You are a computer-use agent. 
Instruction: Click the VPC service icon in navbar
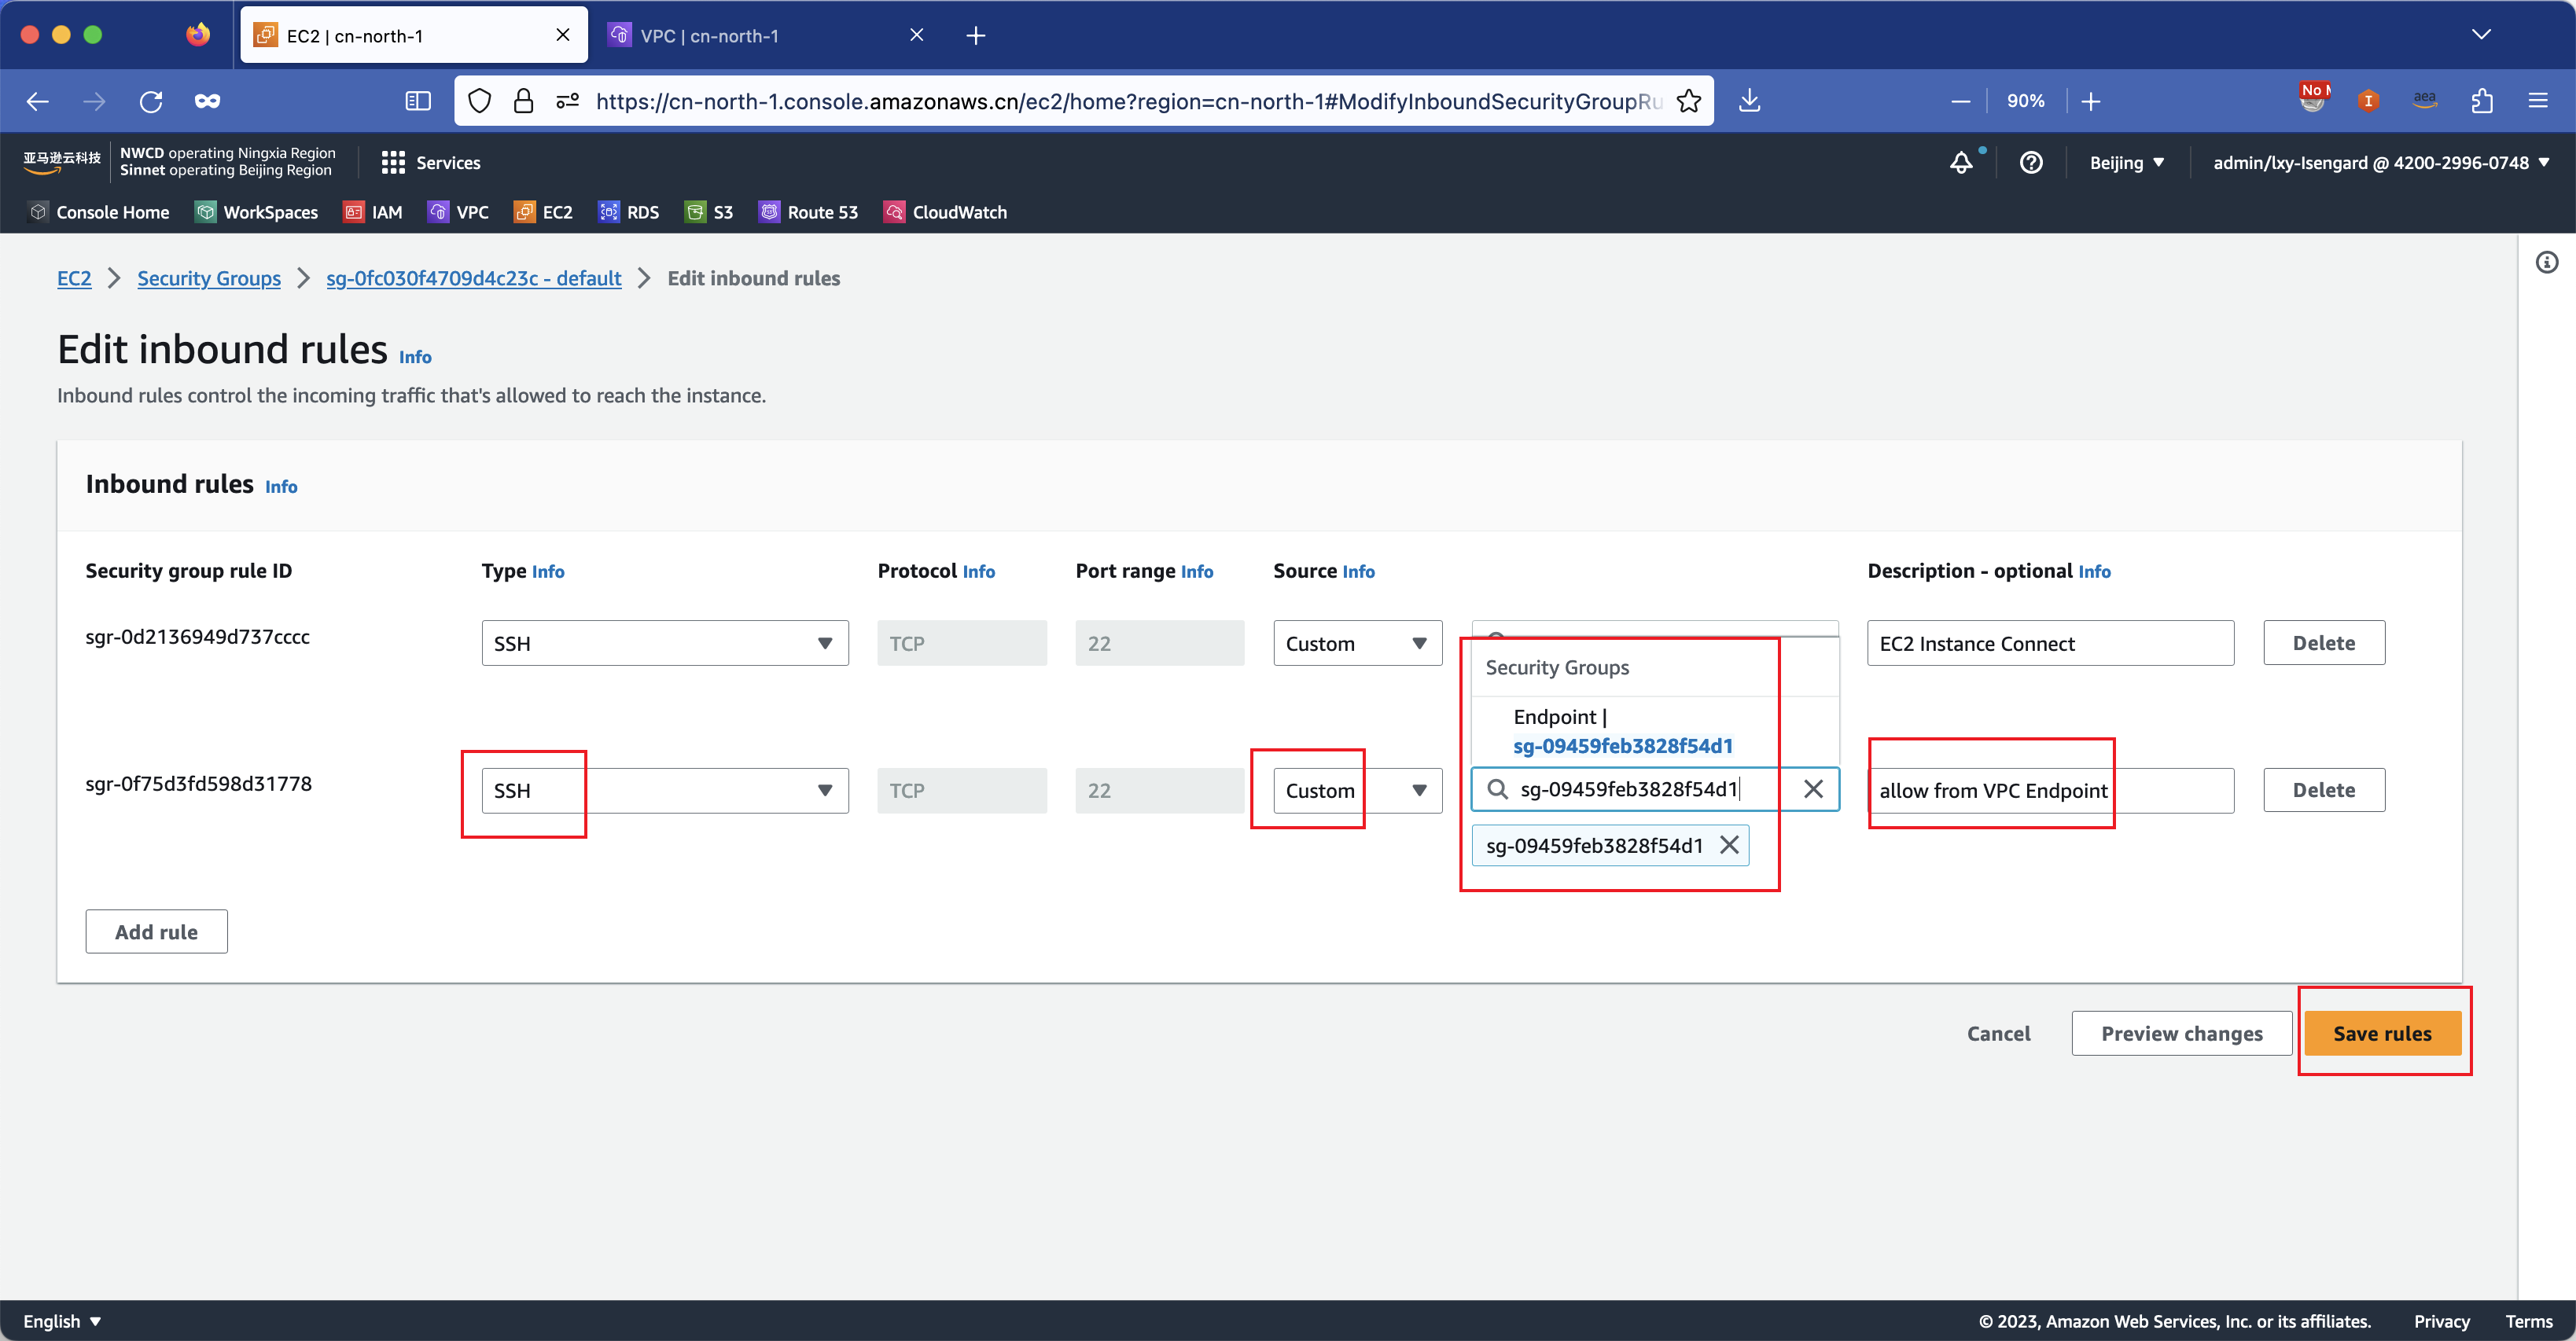point(438,213)
